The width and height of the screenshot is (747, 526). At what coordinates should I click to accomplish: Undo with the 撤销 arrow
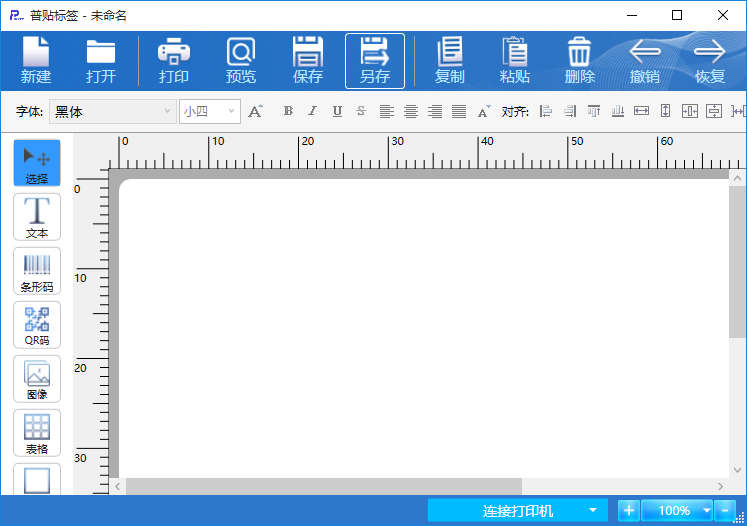645,61
